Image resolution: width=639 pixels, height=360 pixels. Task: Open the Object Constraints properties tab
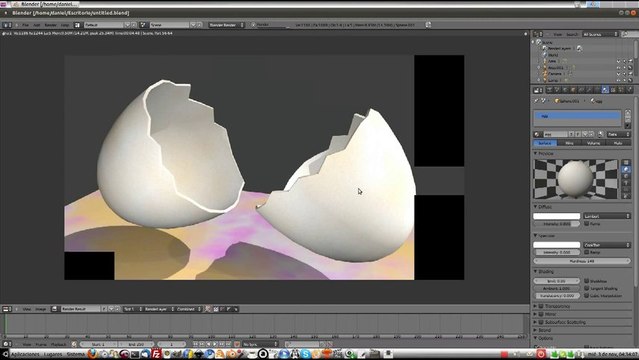[x=581, y=90]
